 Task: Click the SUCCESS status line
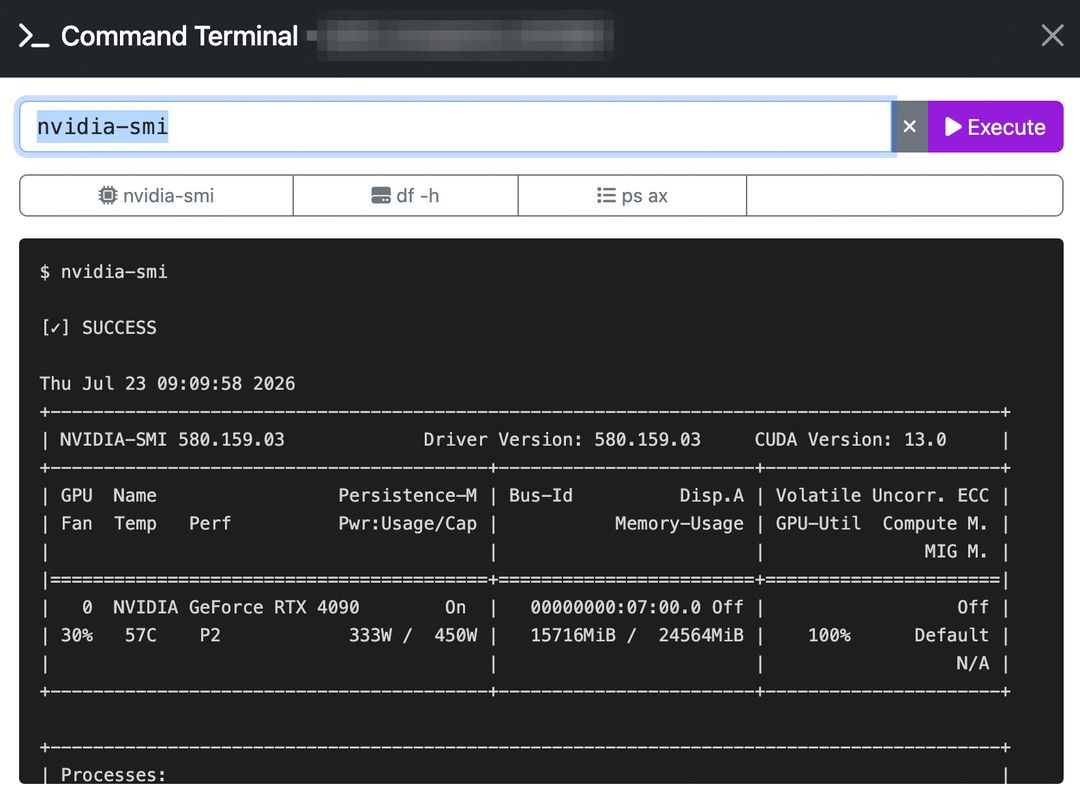(x=98, y=328)
